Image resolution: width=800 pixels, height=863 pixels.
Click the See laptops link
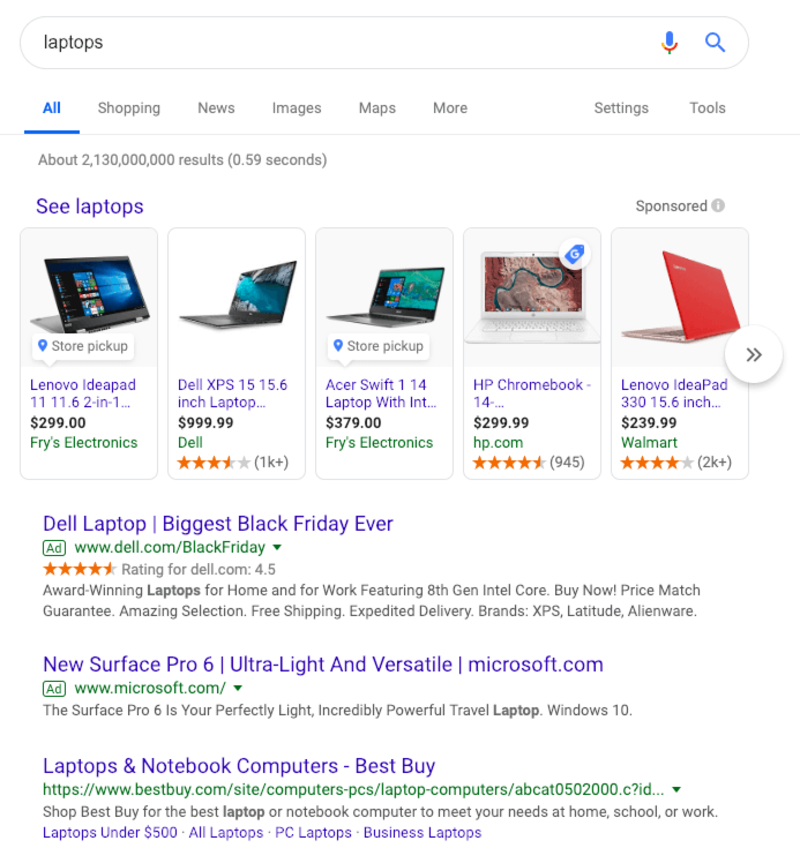pos(87,206)
